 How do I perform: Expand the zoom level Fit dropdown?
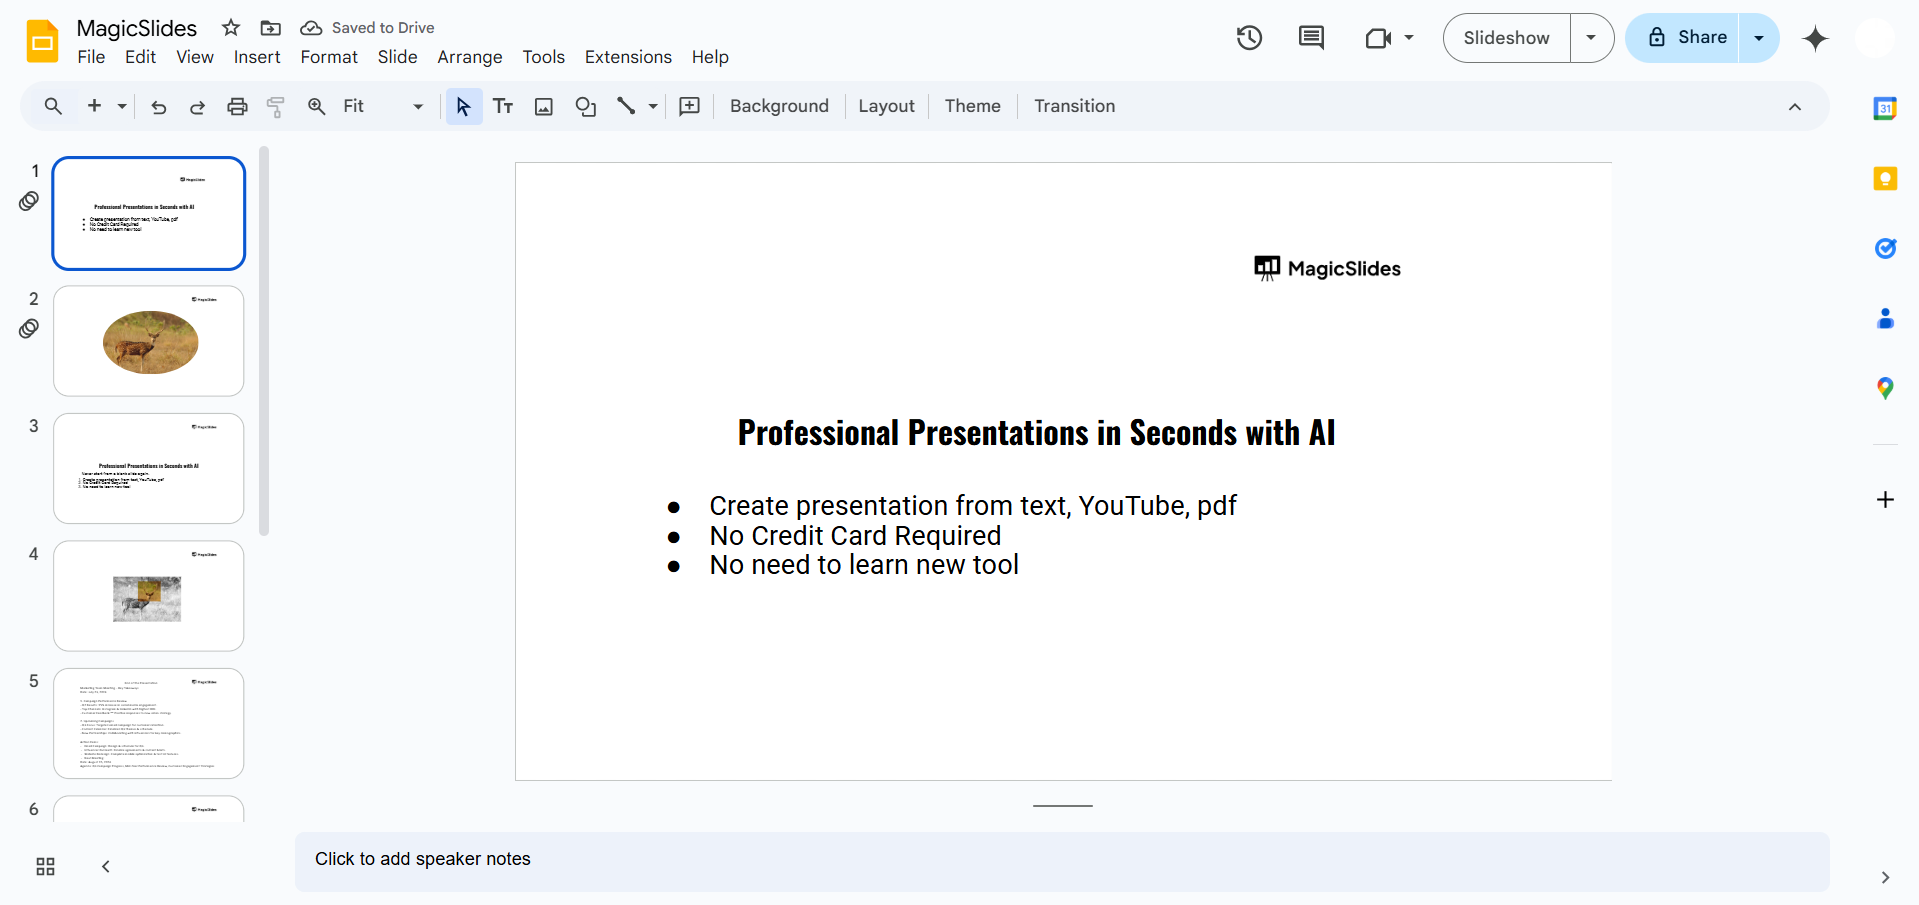pos(418,106)
